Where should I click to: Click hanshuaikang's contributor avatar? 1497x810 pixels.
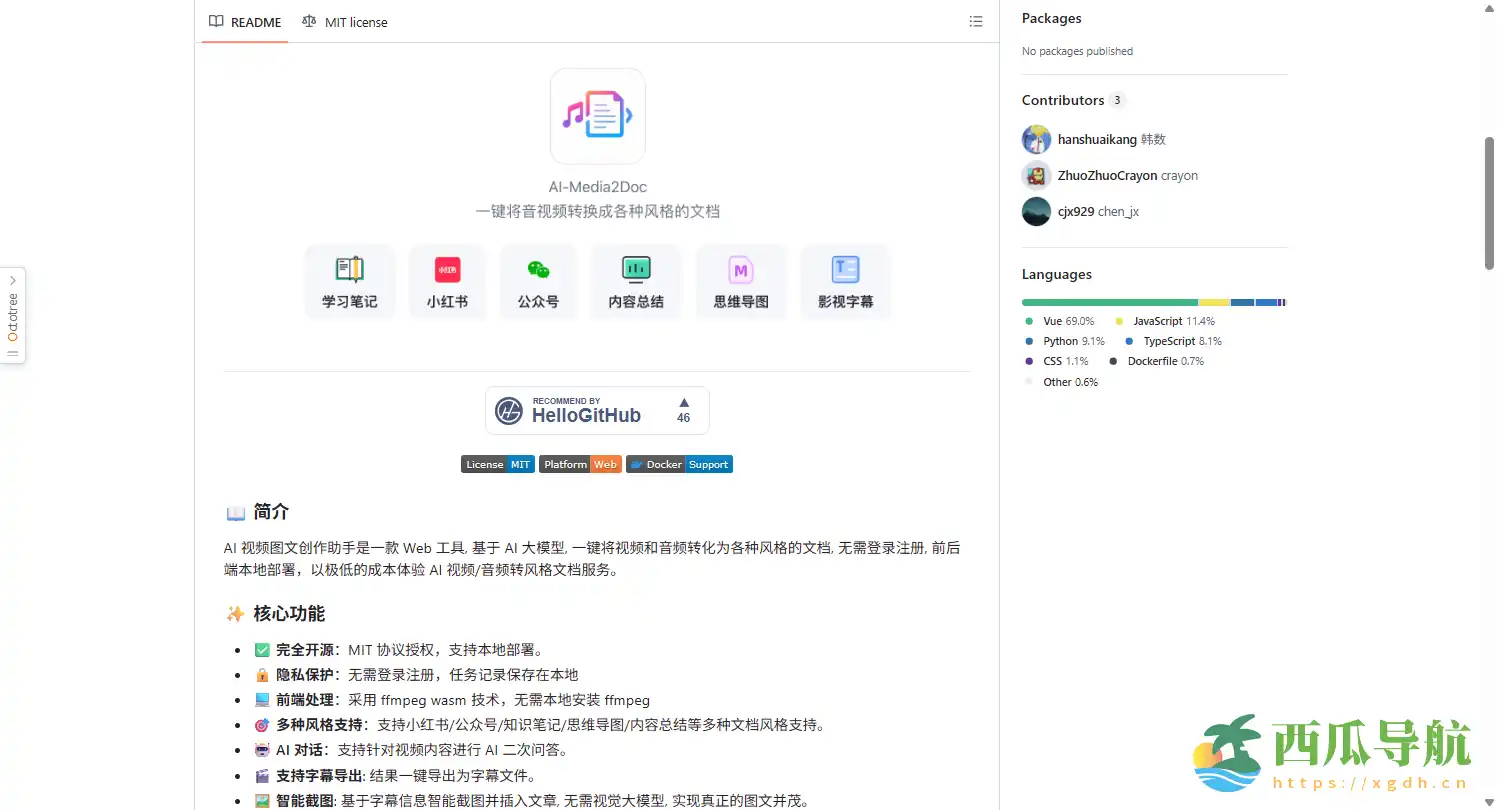click(x=1036, y=140)
